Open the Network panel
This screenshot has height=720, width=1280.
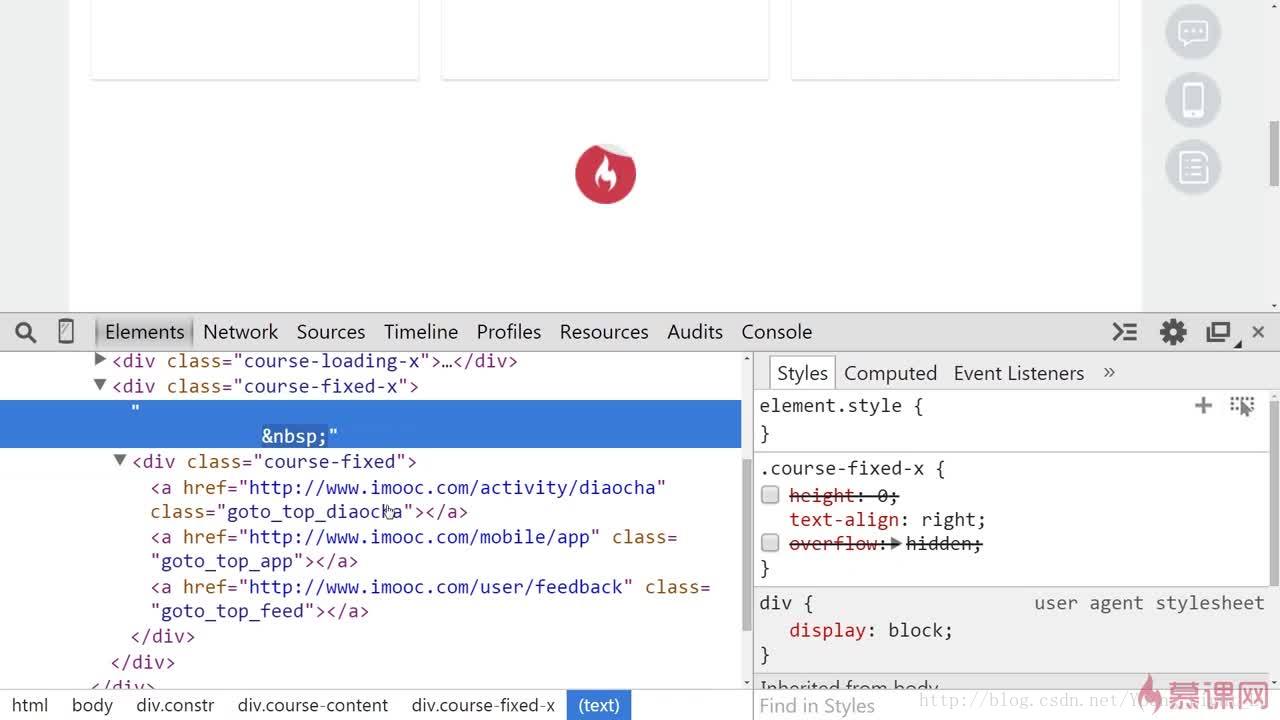tap(240, 332)
